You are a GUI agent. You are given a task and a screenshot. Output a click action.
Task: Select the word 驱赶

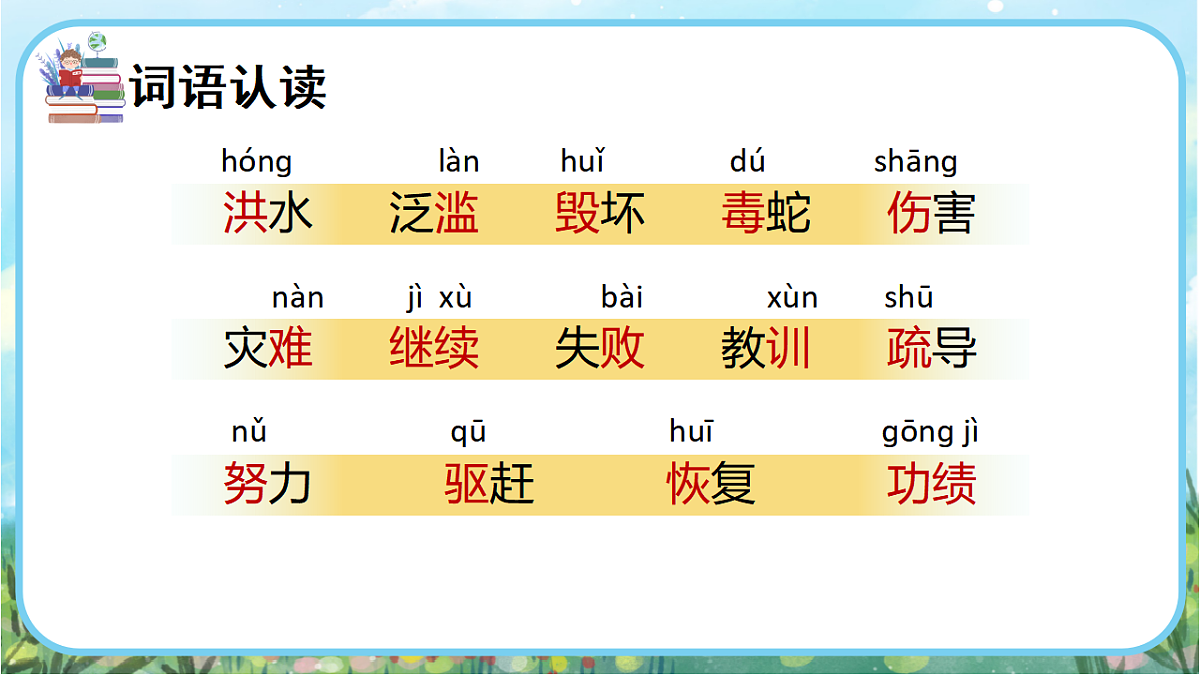pyautogui.click(x=489, y=485)
